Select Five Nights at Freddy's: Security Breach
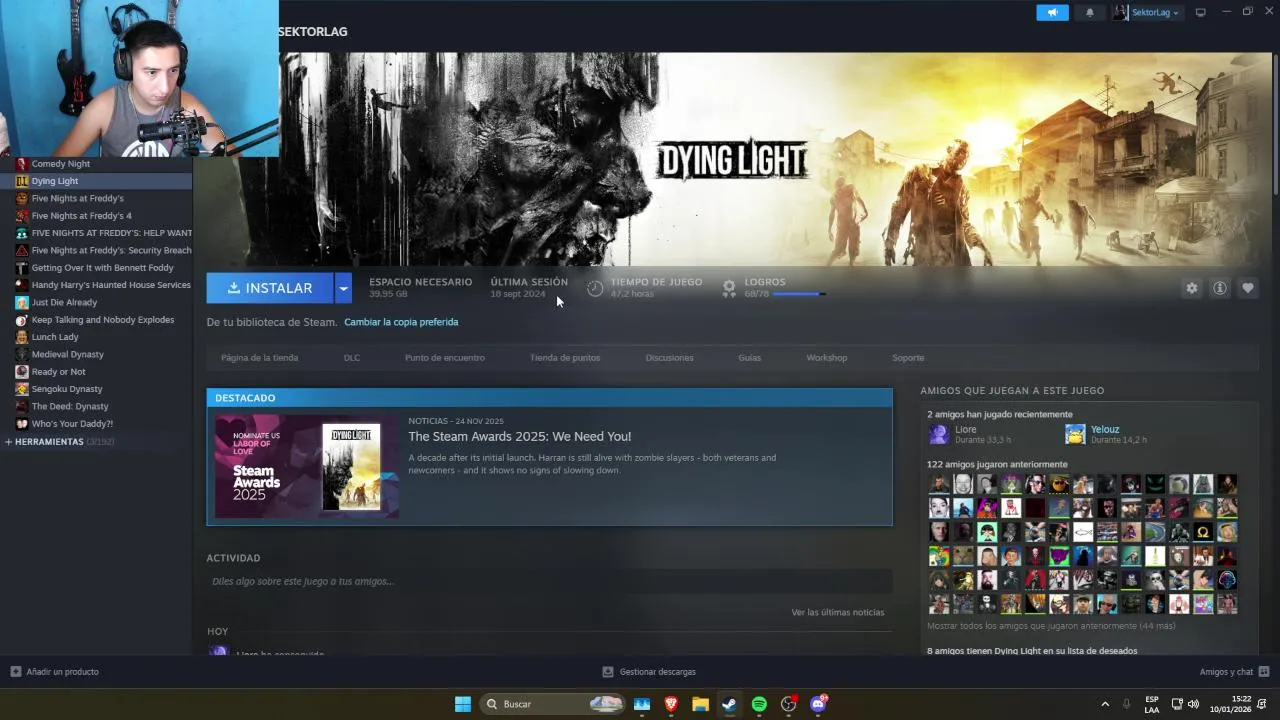This screenshot has width=1280, height=720. point(96,250)
